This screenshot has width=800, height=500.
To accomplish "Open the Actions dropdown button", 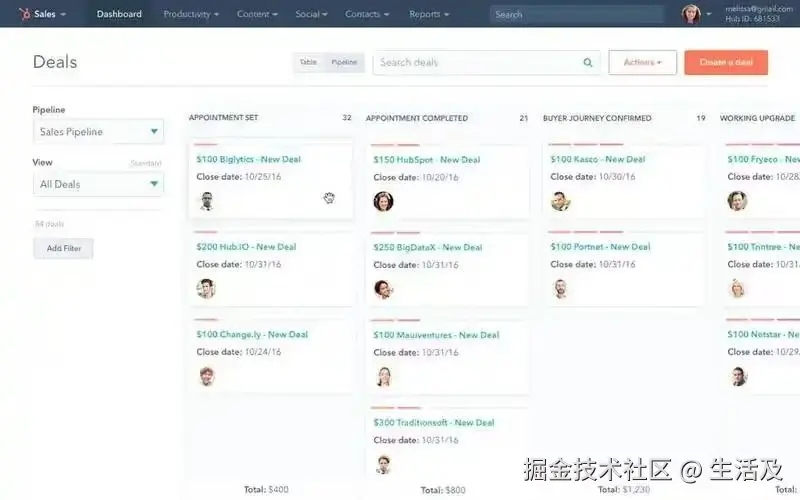I will (x=642, y=62).
